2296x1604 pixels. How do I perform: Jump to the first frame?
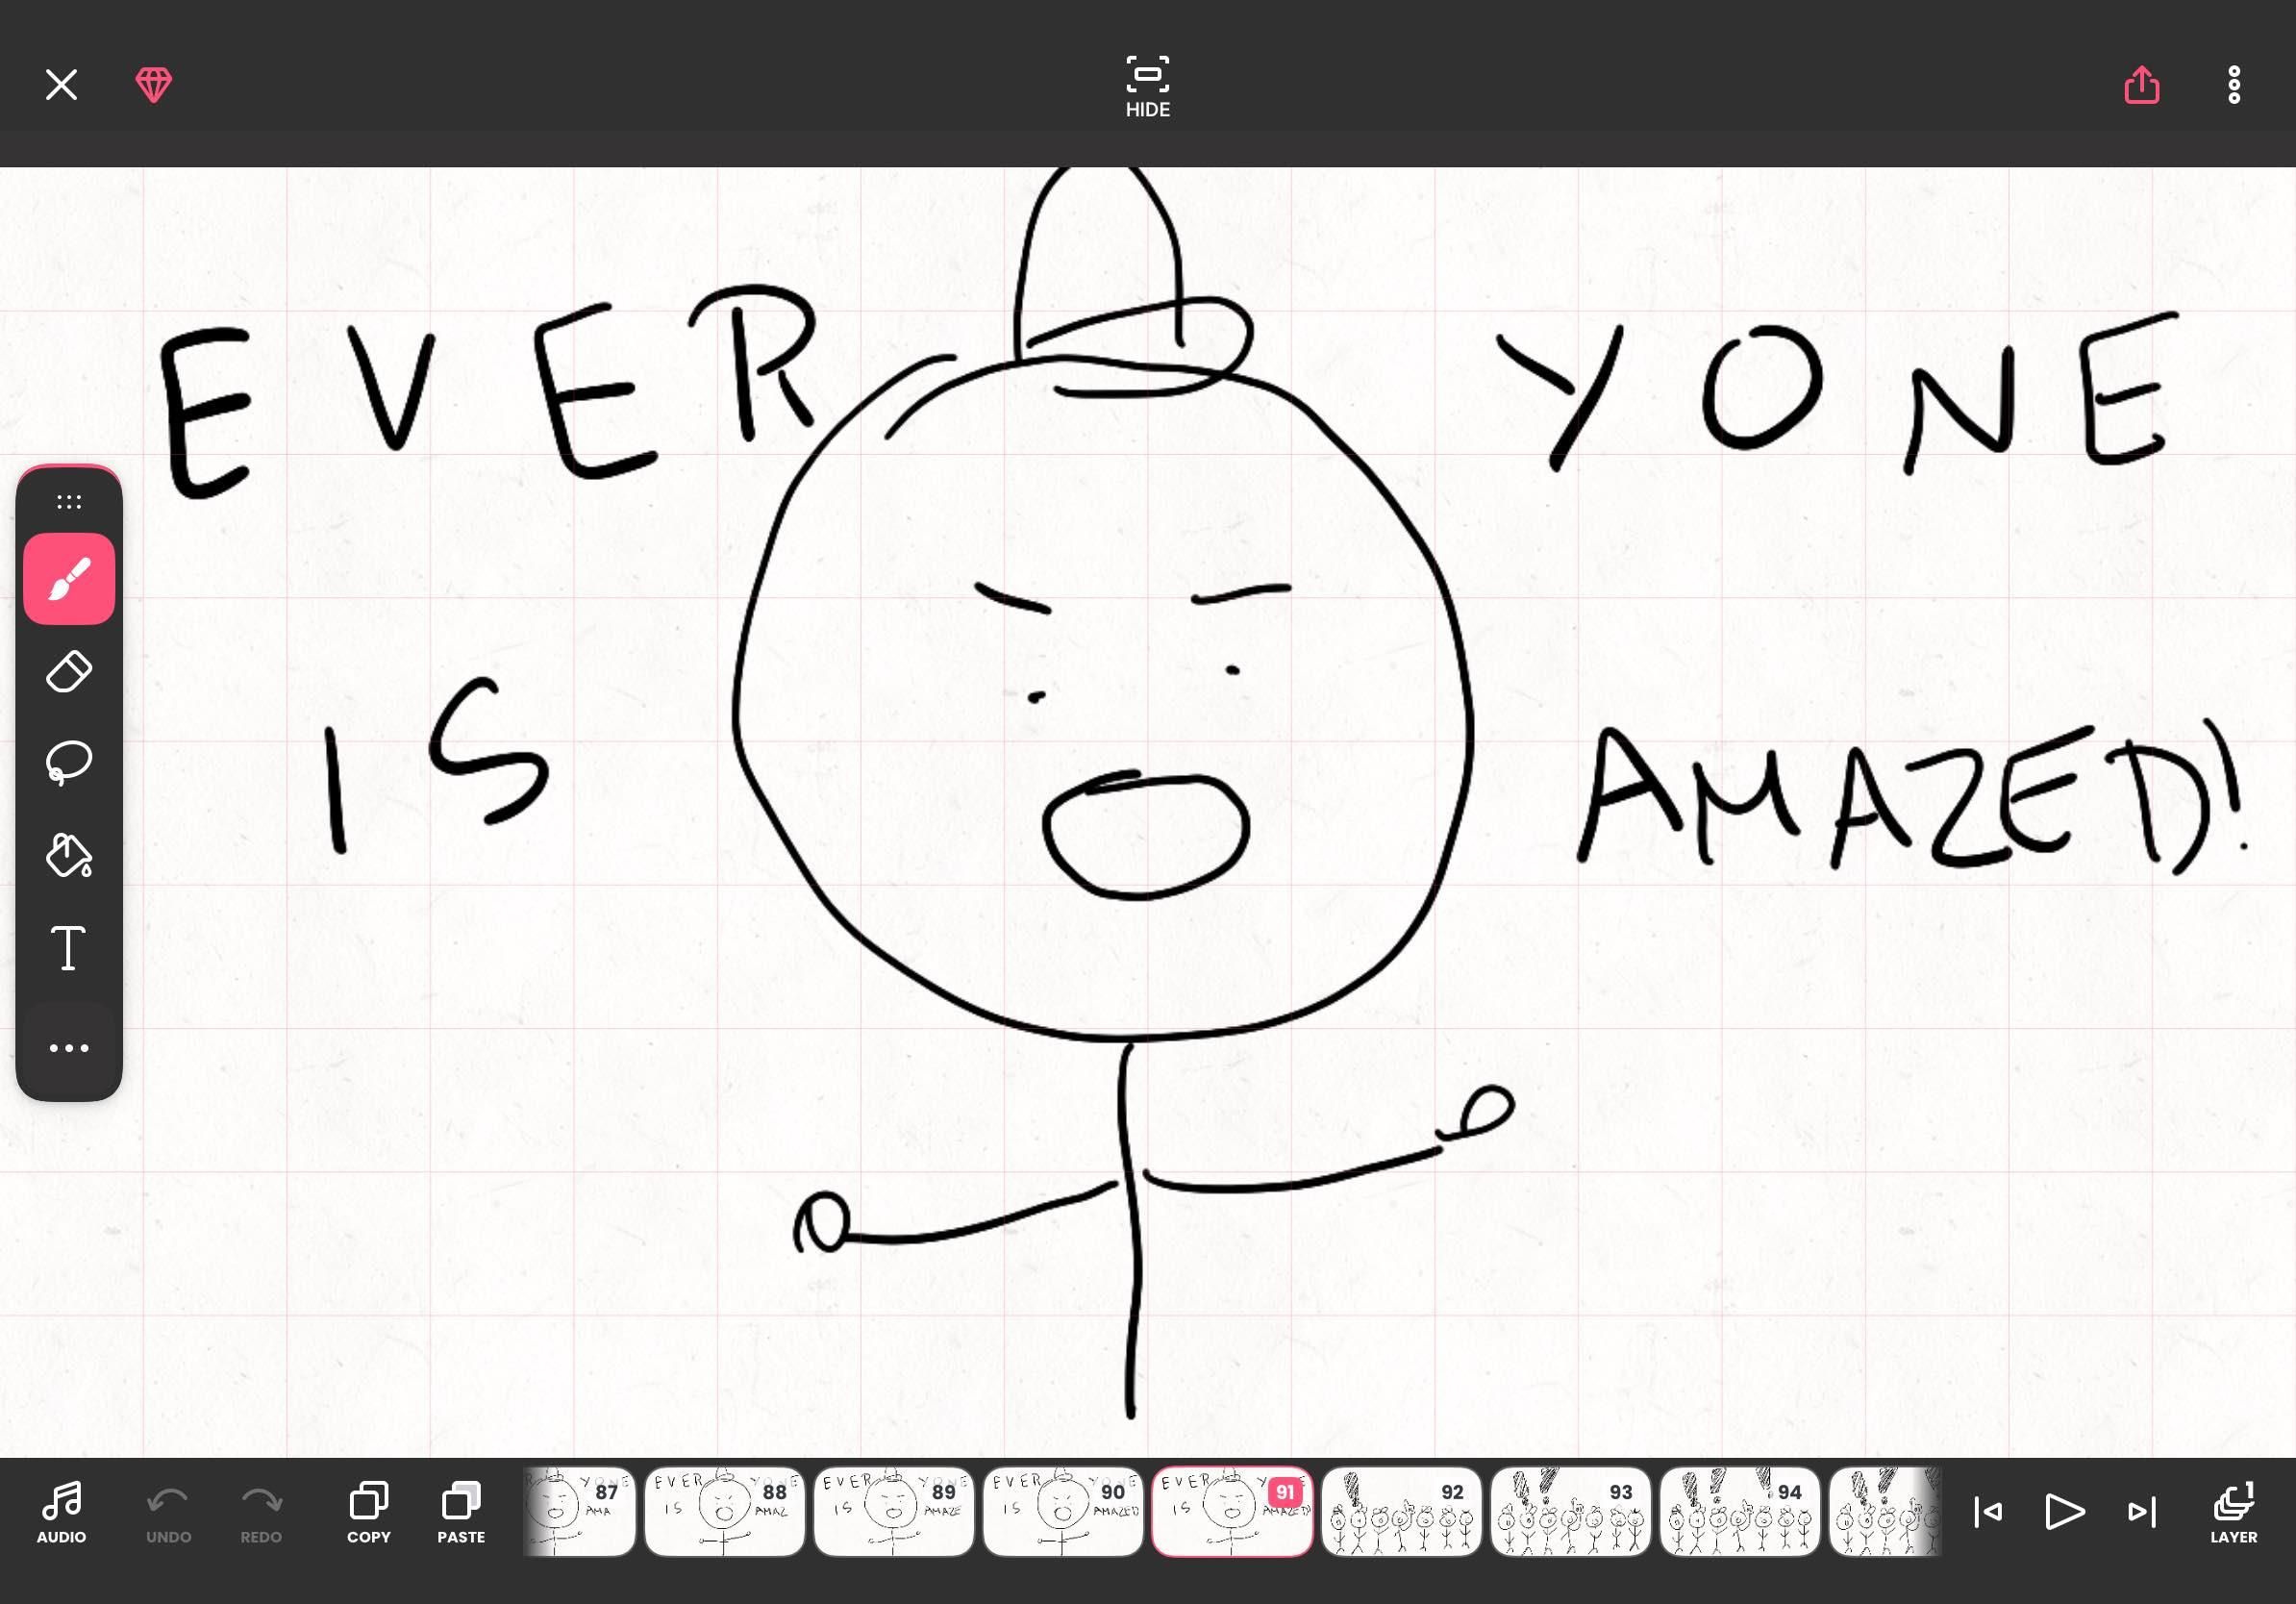pyautogui.click(x=1988, y=1512)
